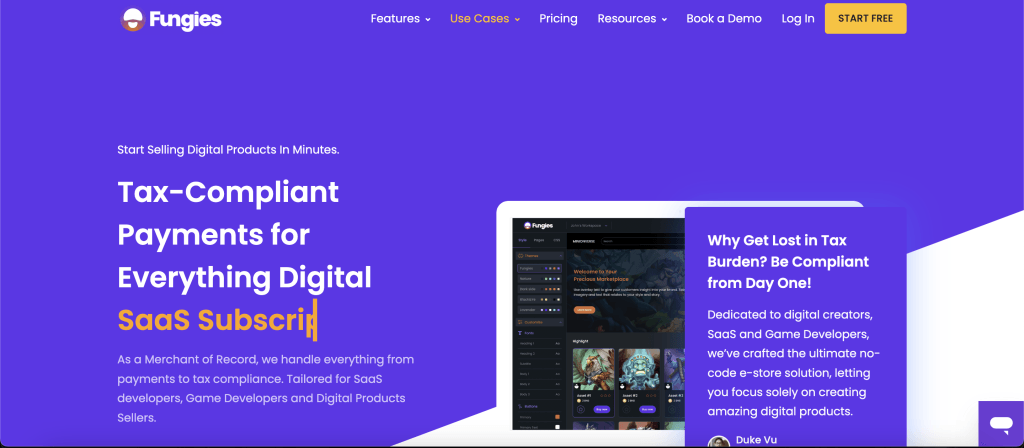Click the marketplace search field in the preview
The height and width of the screenshot is (448, 1024).
[x=643, y=241]
